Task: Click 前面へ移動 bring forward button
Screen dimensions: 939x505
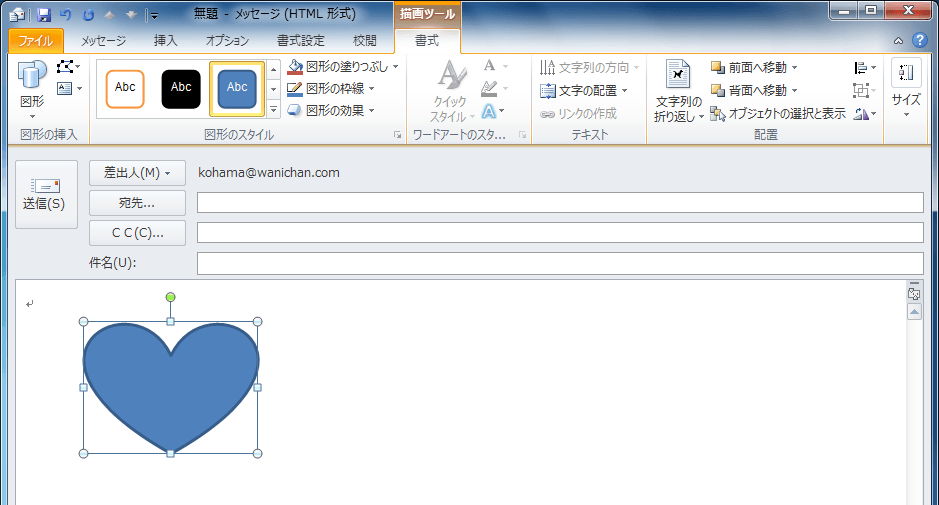Action: tap(749, 67)
